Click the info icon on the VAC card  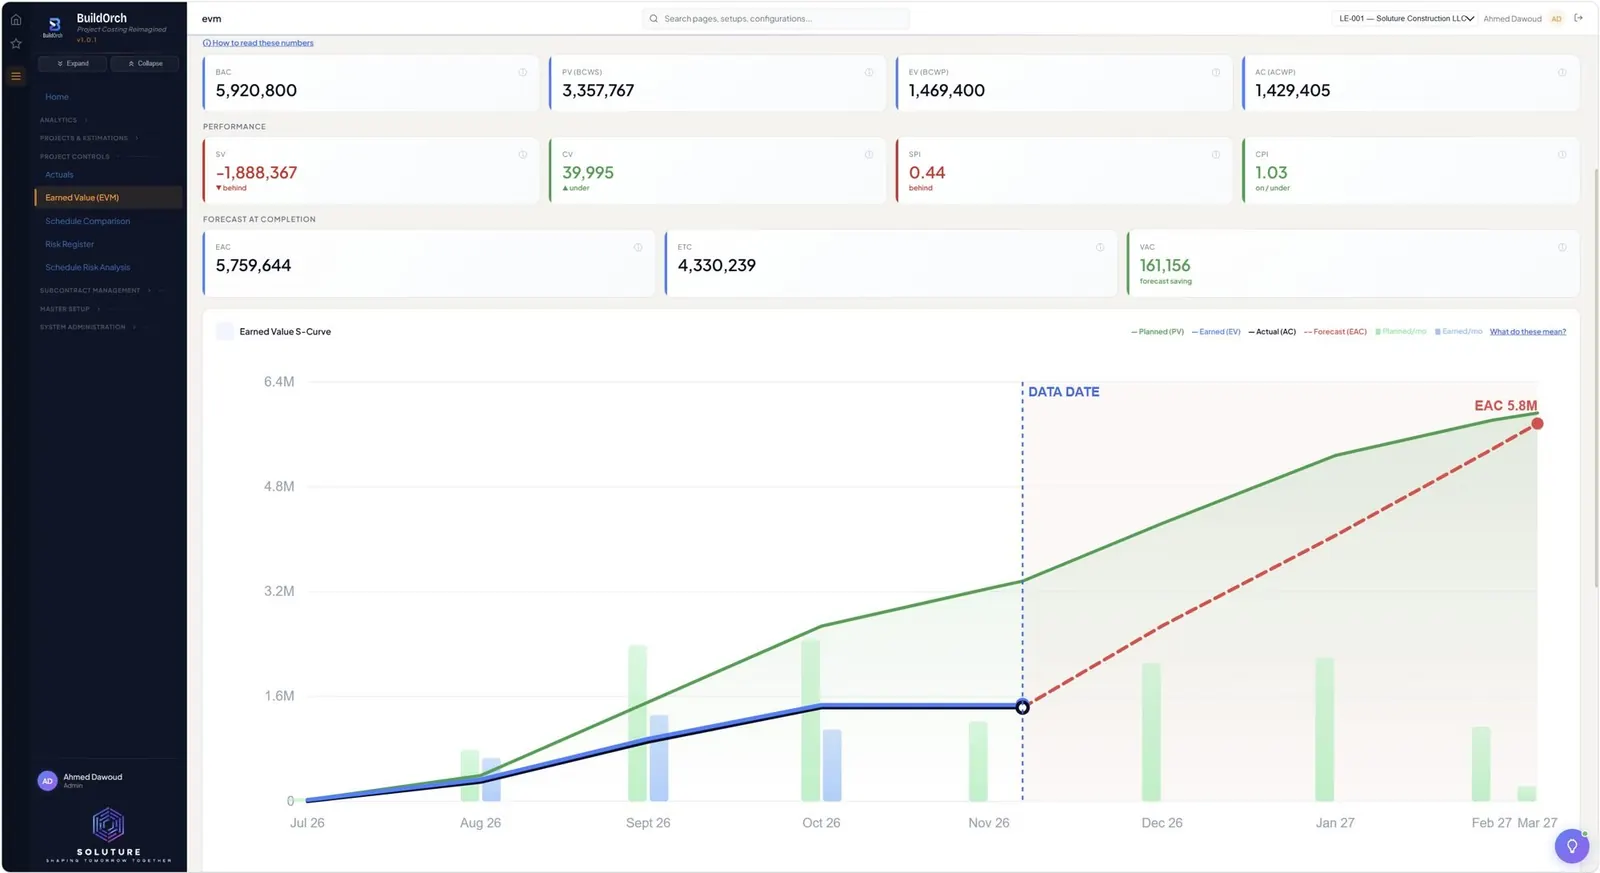[x=1562, y=247]
